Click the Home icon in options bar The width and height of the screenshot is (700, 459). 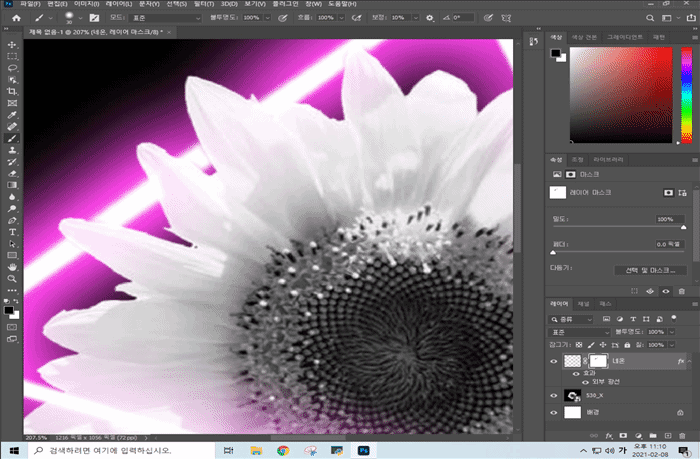17,18
